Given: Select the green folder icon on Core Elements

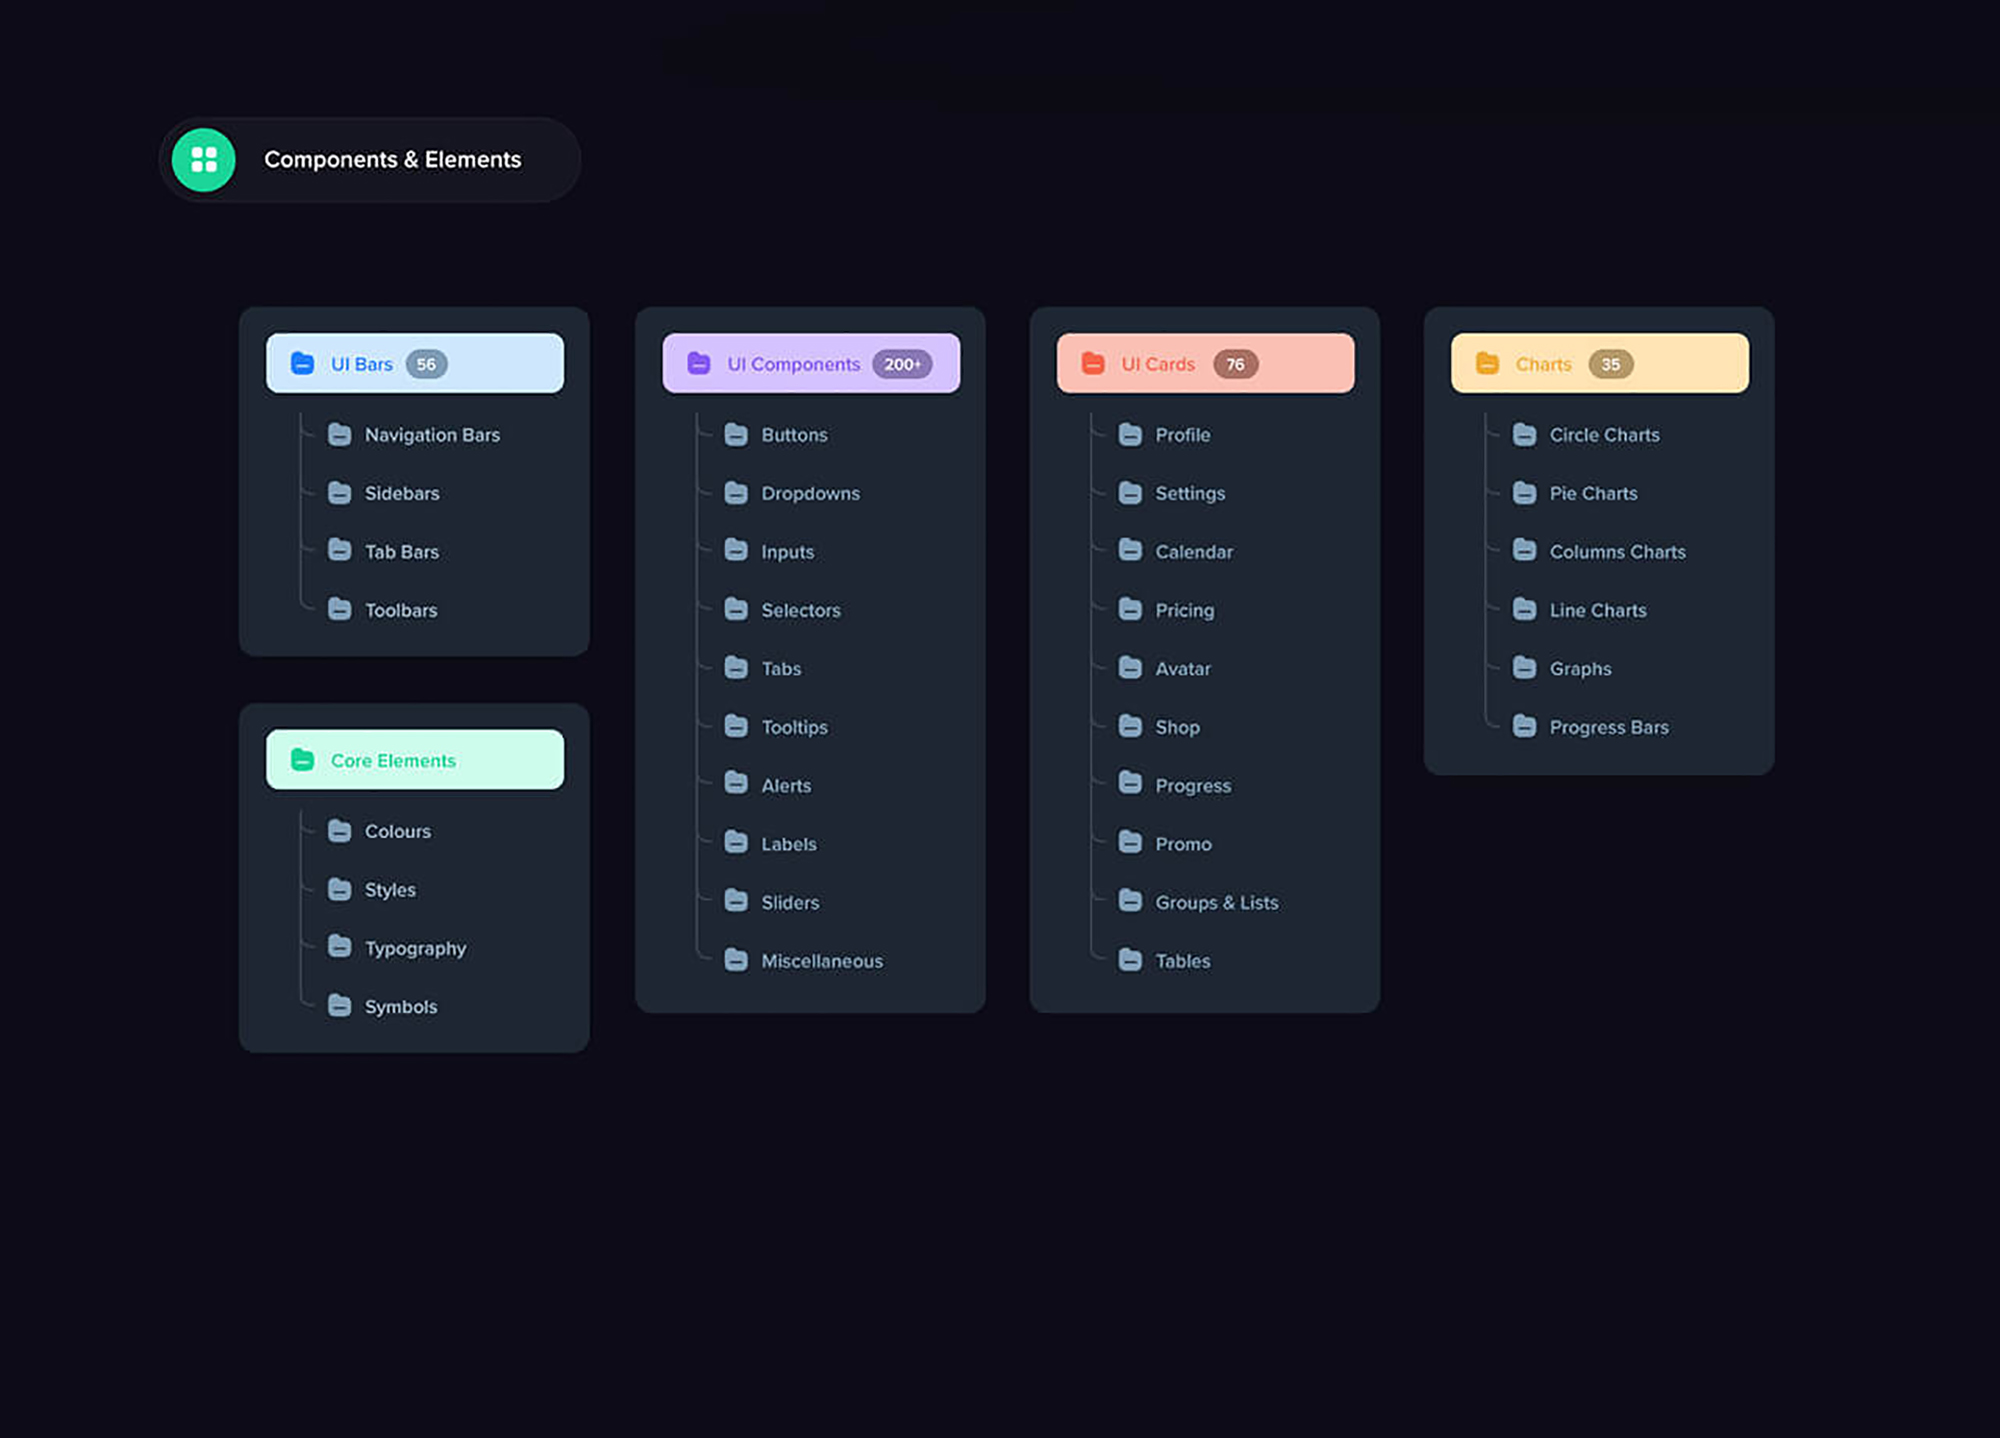Looking at the screenshot, I should point(303,760).
